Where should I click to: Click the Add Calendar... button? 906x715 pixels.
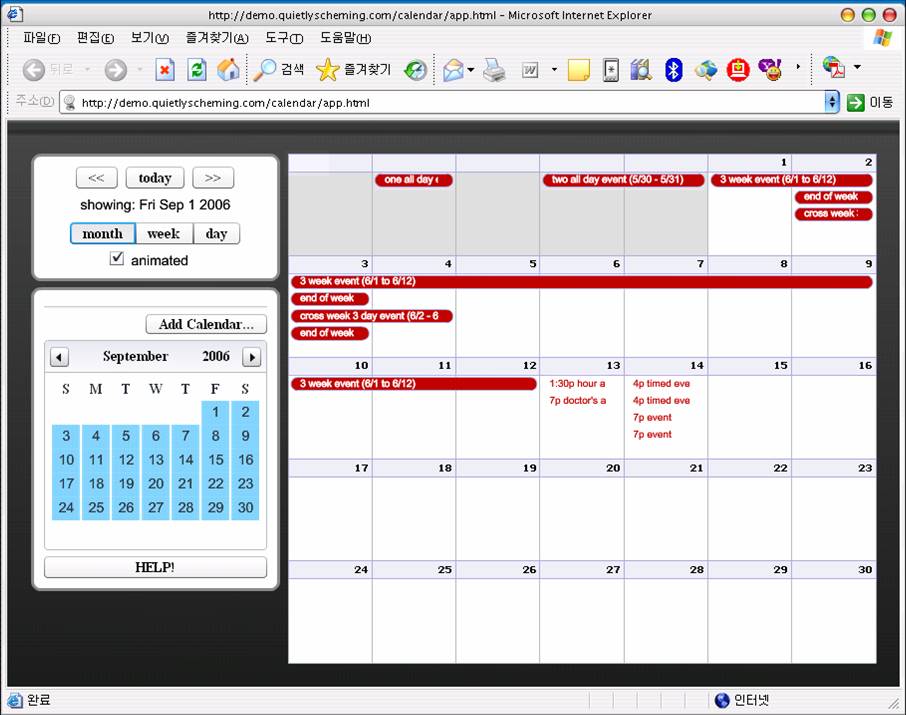click(x=206, y=324)
